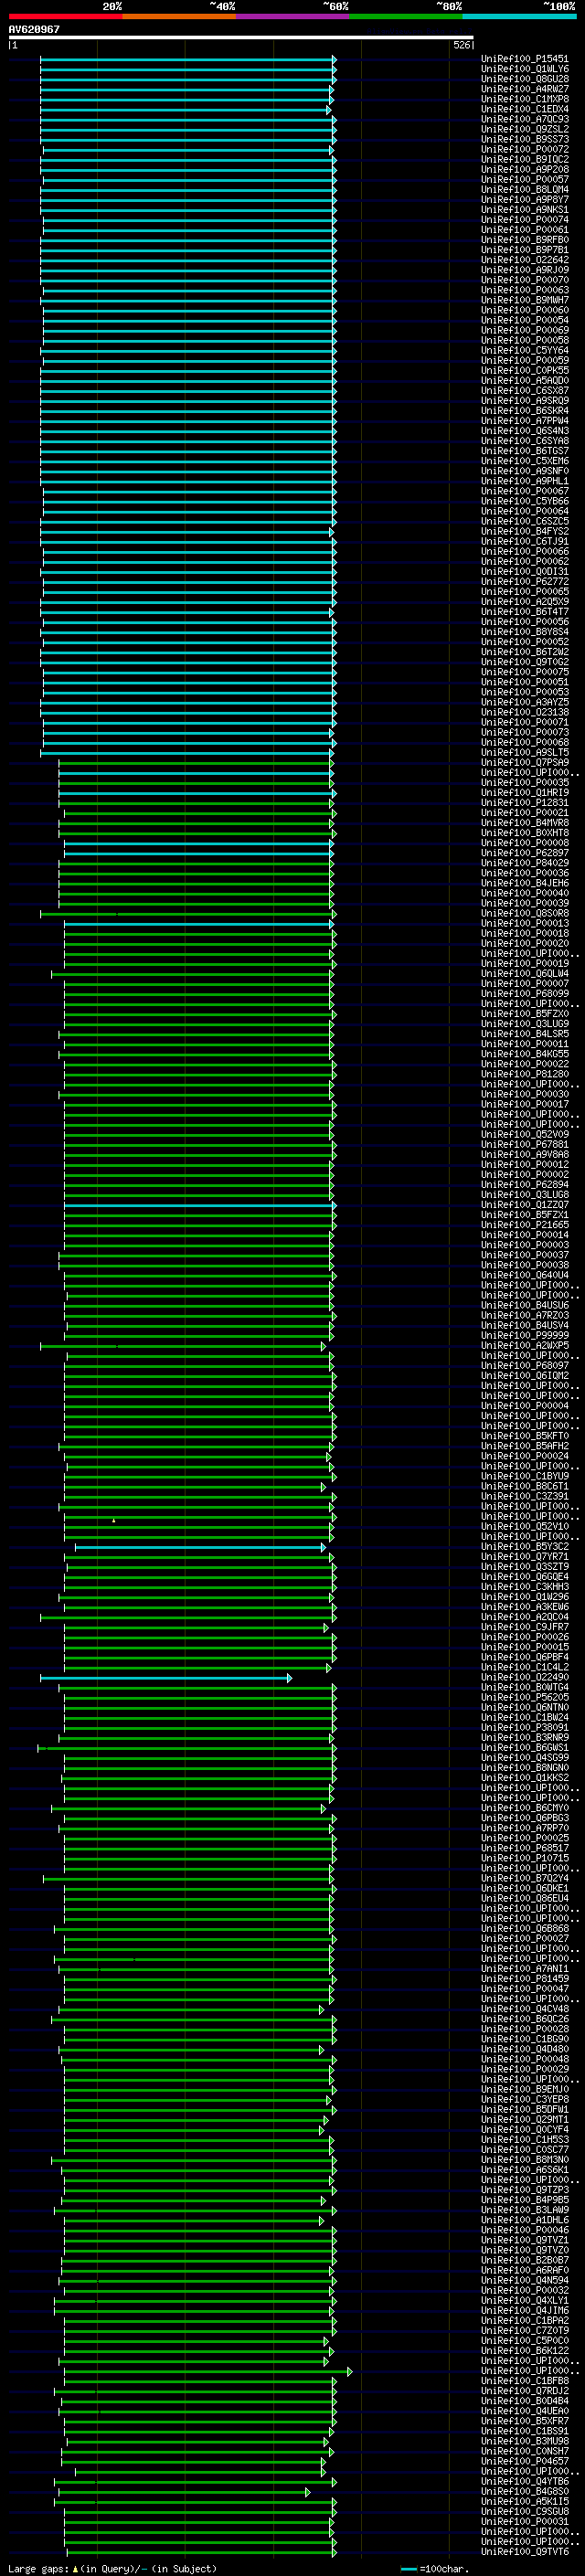
Task: Select the UniRef100_A2QC04 hit label
Action: pyautogui.click(x=525, y=1617)
